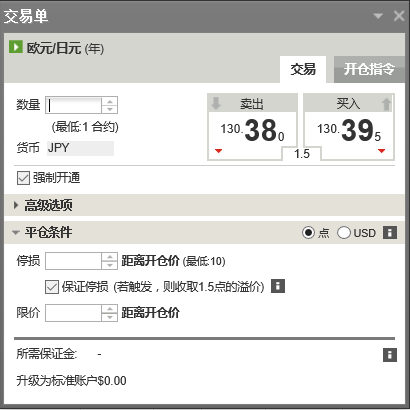Viewport: 410px width, 410px height.
Task: Toggle the 保证停损 checkbox
Action: (52, 287)
